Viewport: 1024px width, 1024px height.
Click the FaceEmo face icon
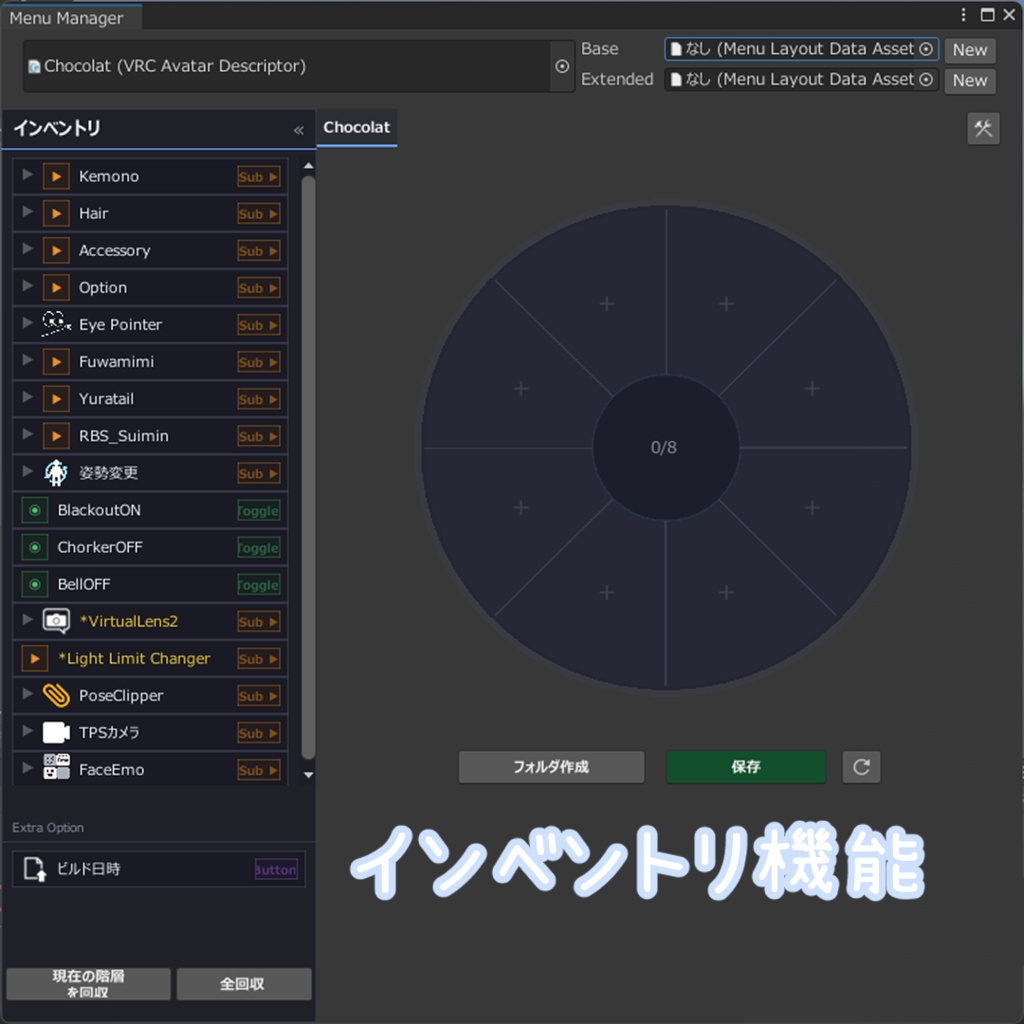[x=57, y=769]
